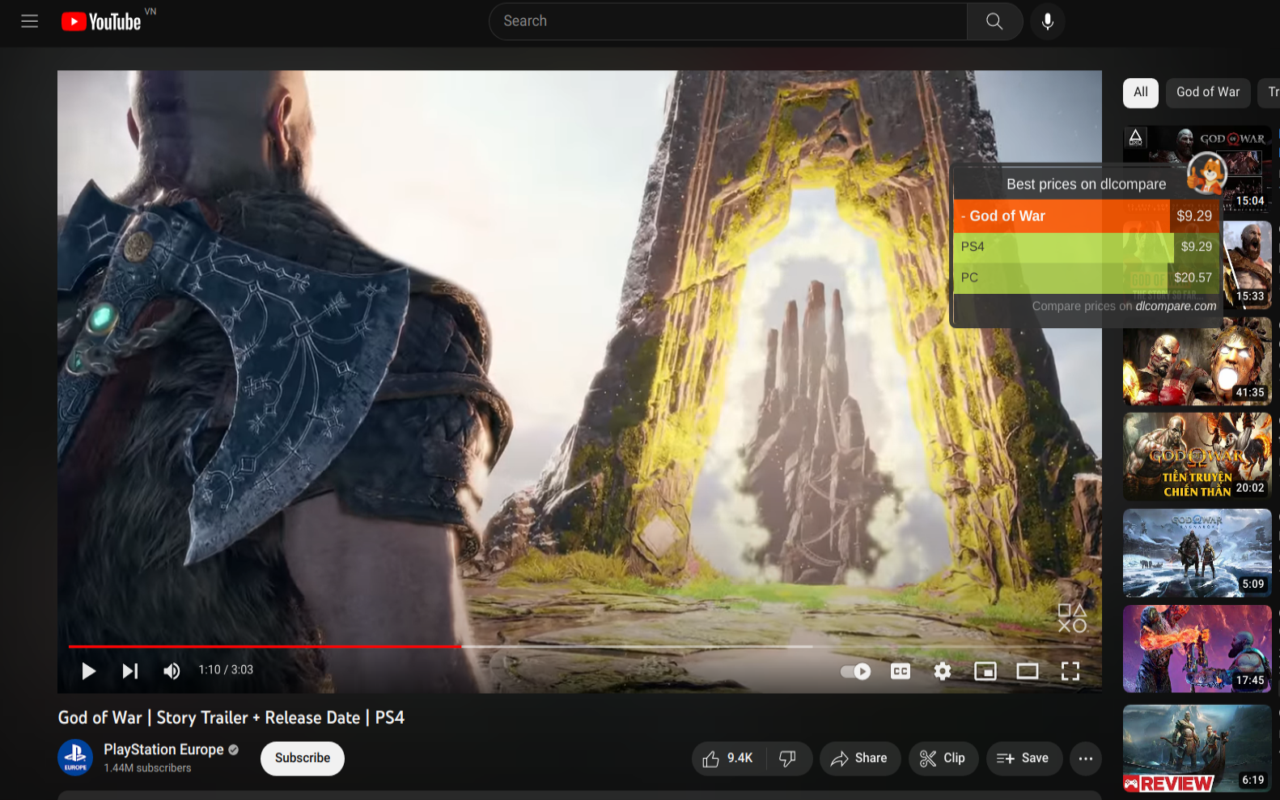Skip to the next video
The height and width of the screenshot is (800, 1280).
click(130, 671)
